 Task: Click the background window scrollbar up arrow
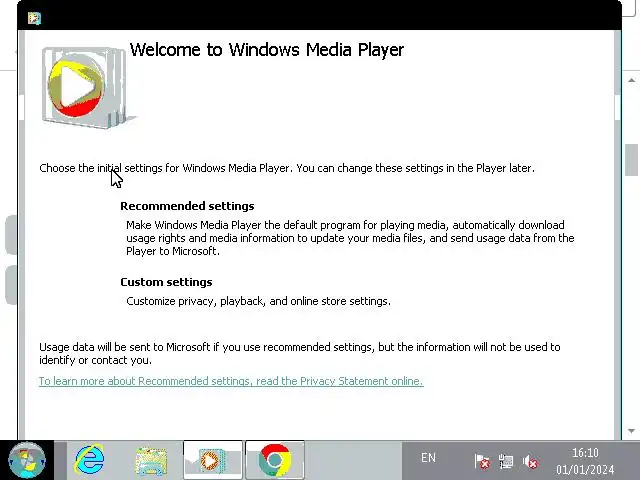coord(631,80)
